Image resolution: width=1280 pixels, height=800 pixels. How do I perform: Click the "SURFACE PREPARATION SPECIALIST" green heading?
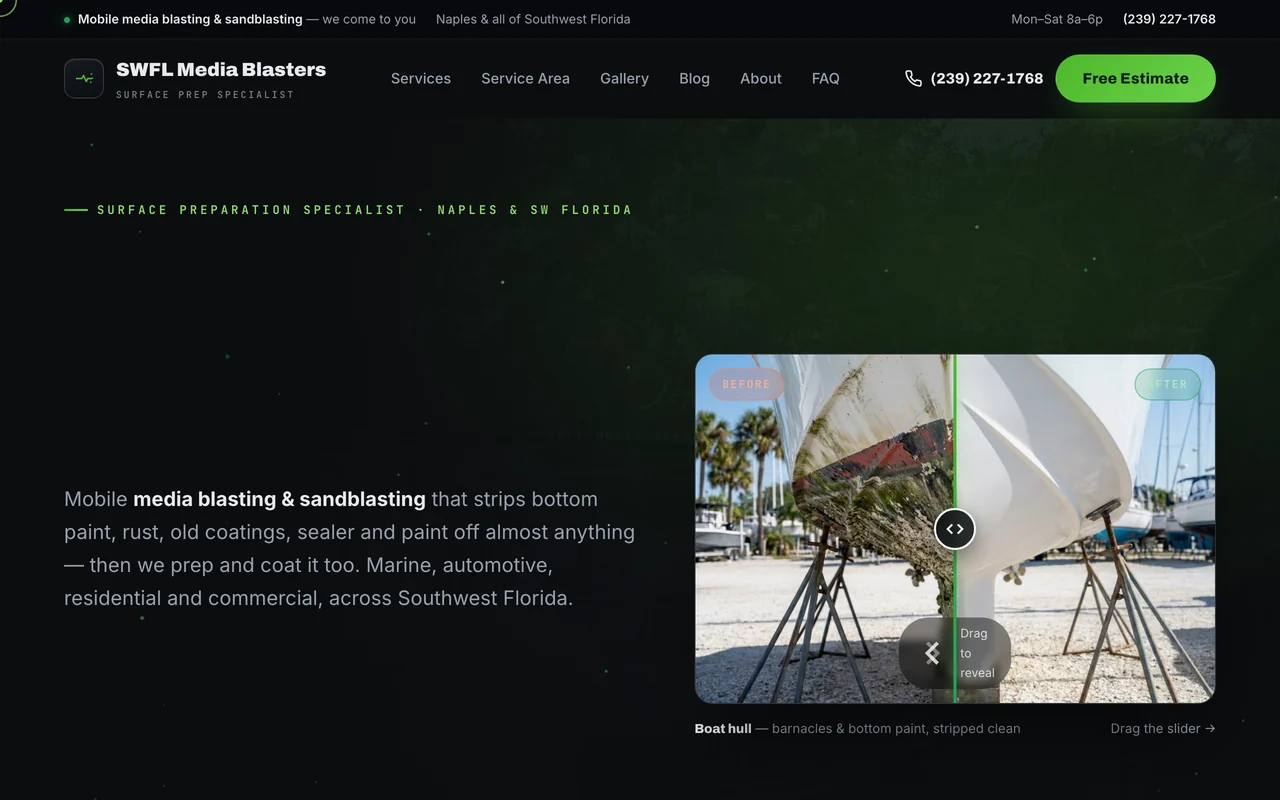coord(251,210)
